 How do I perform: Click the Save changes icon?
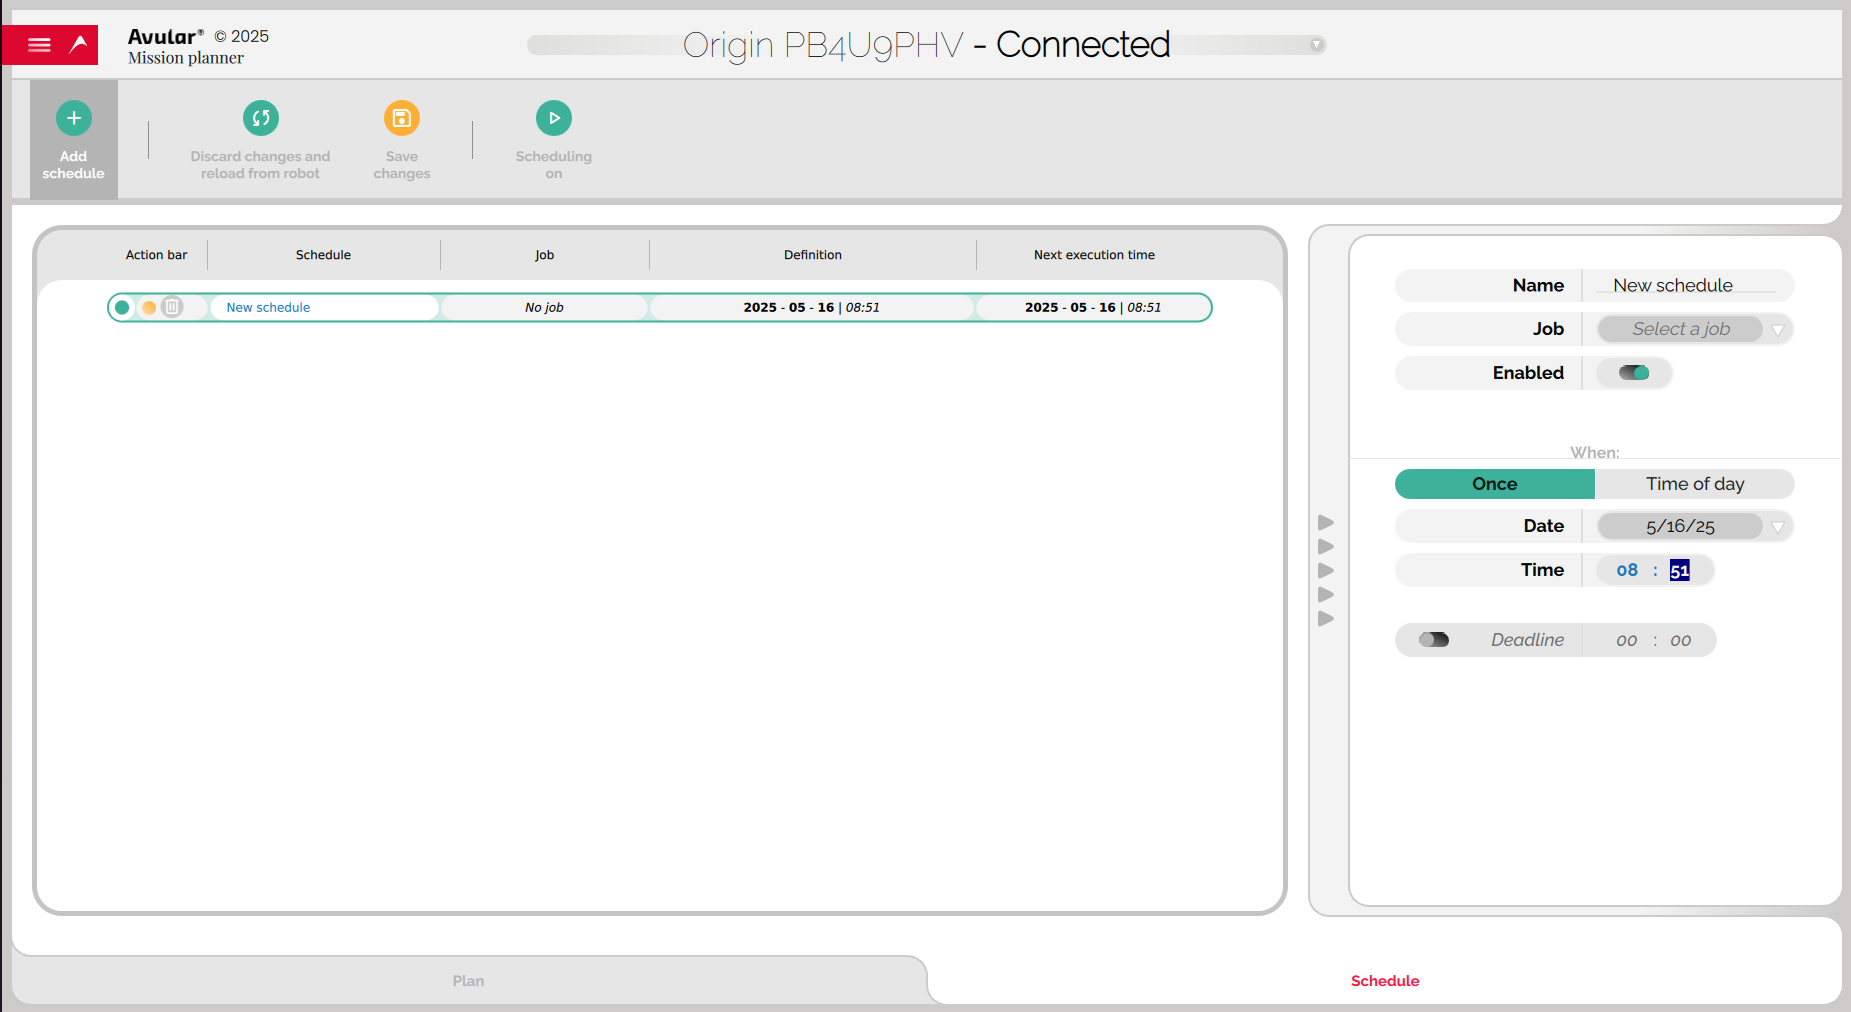click(401, 119)
